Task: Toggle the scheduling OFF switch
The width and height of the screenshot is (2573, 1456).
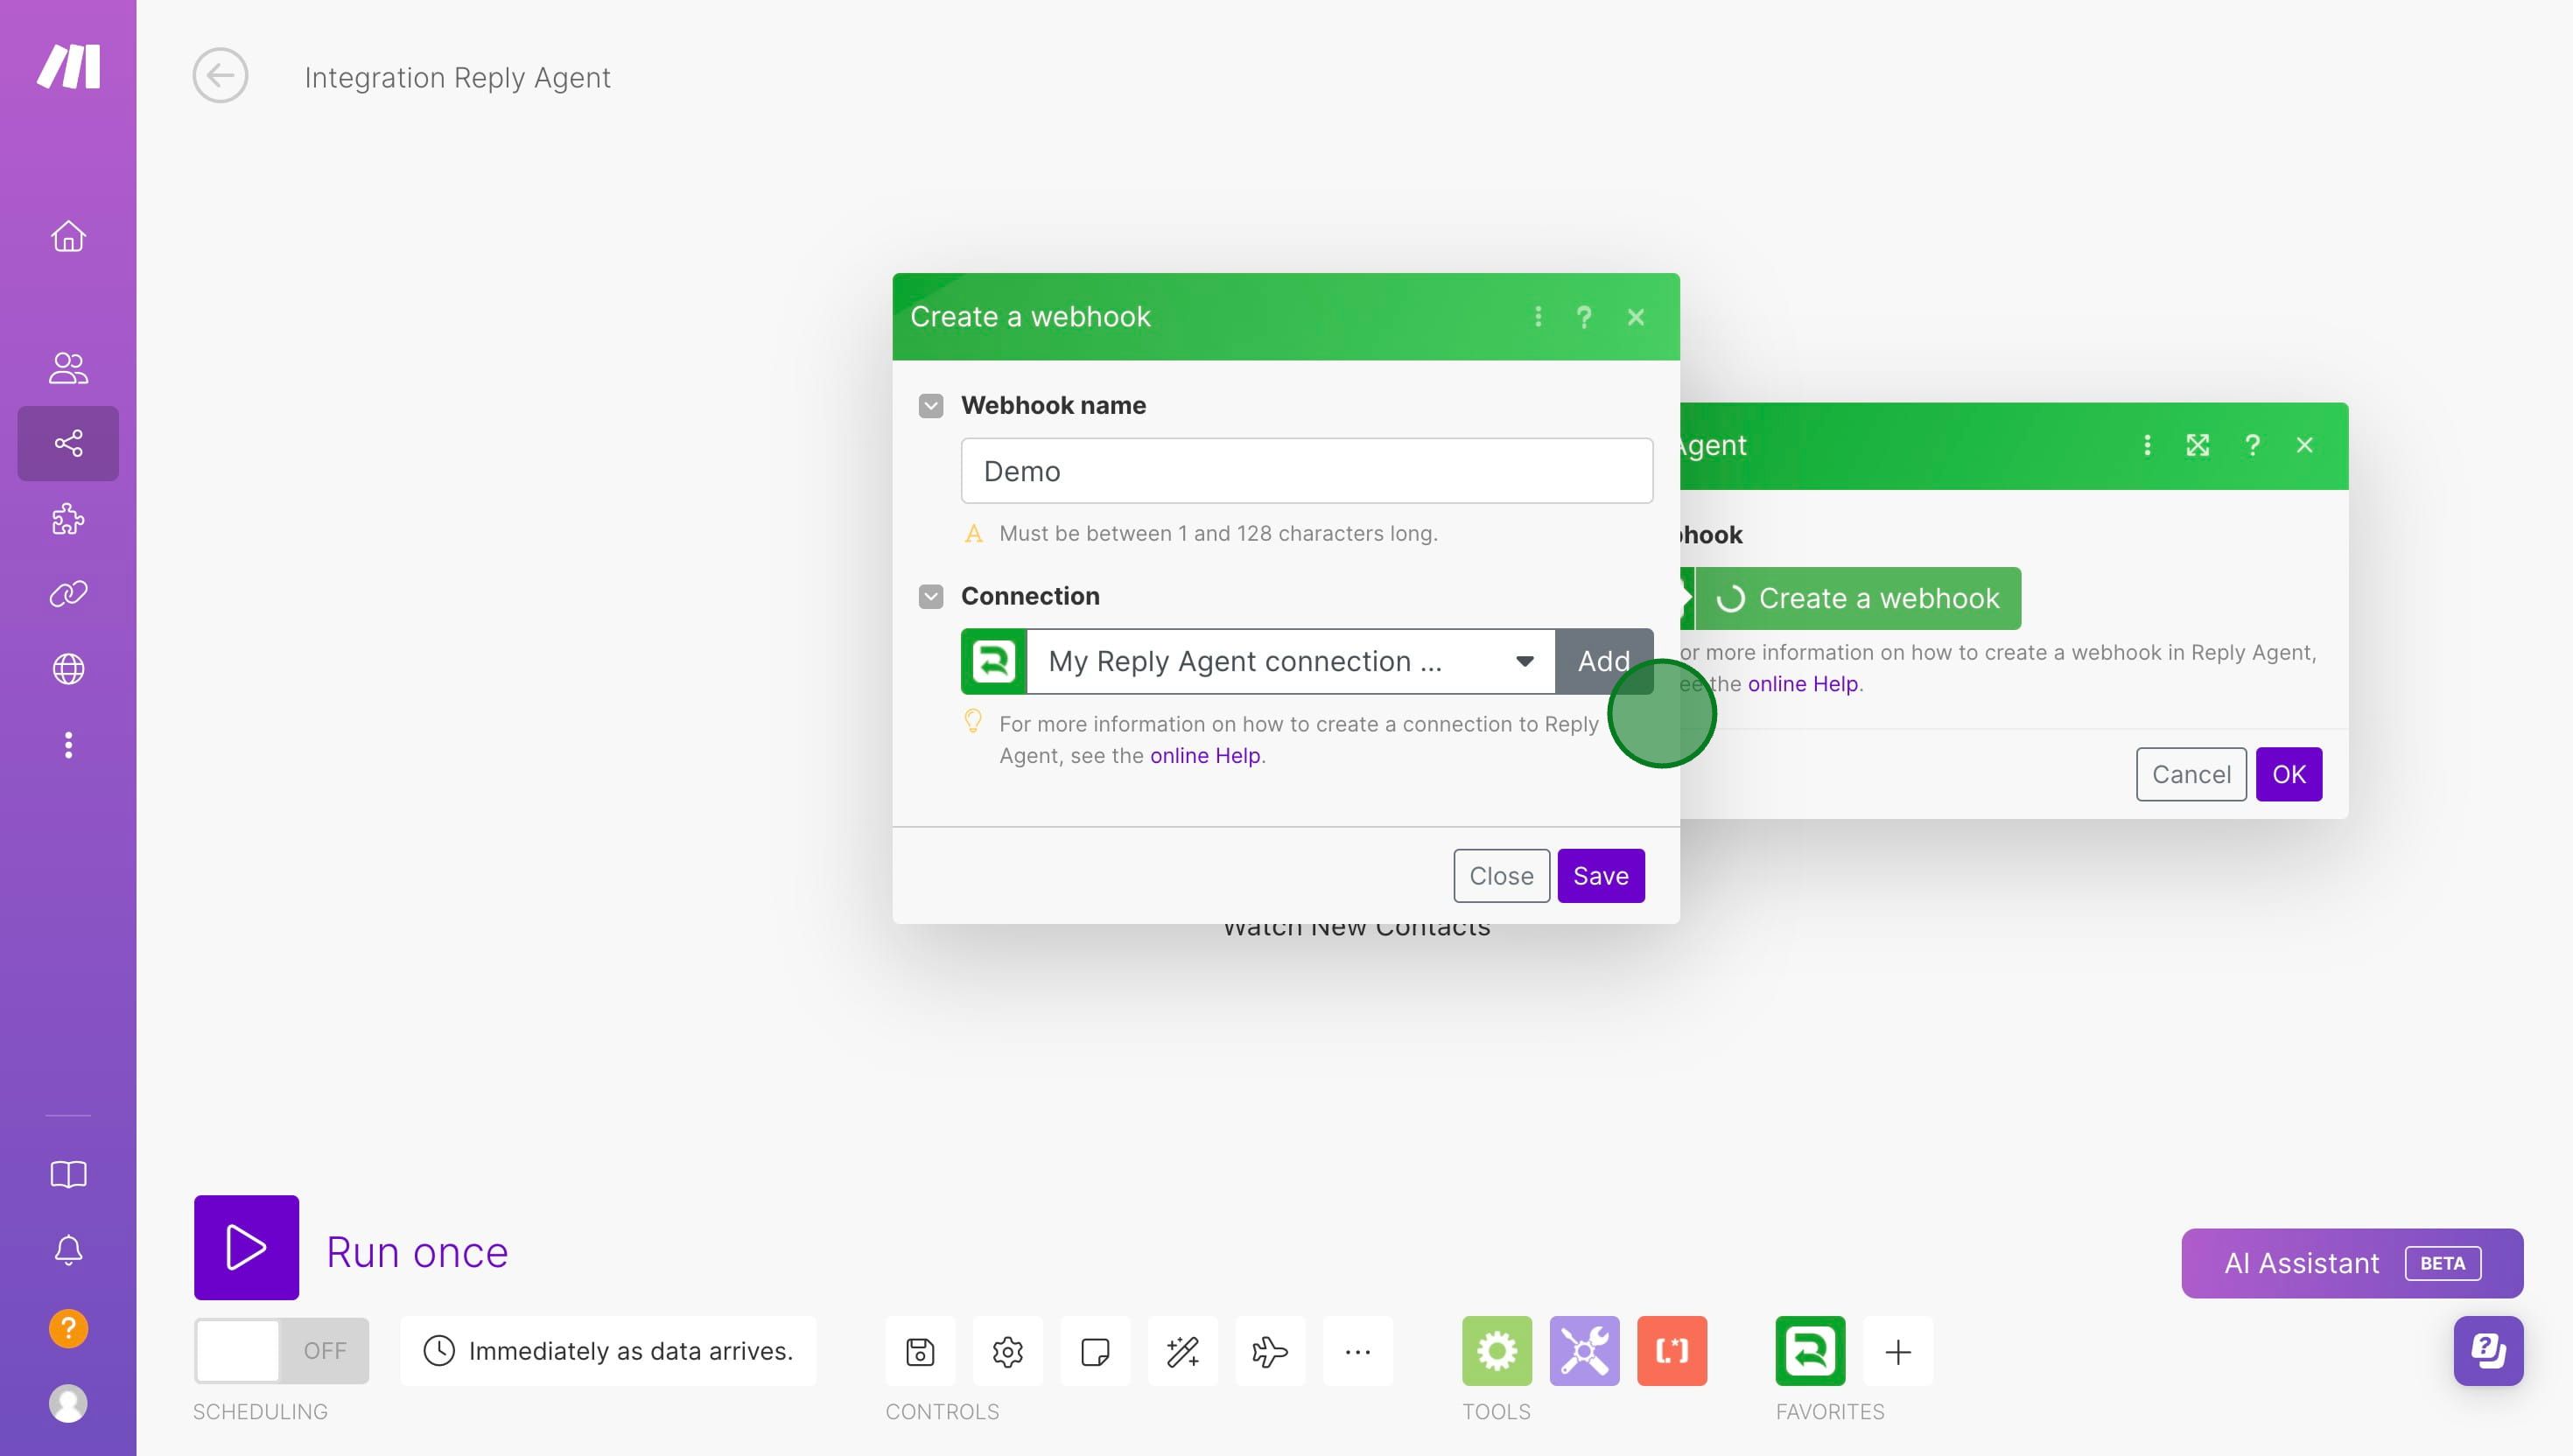Action: pyautogui.click(x=281, y=1351)
